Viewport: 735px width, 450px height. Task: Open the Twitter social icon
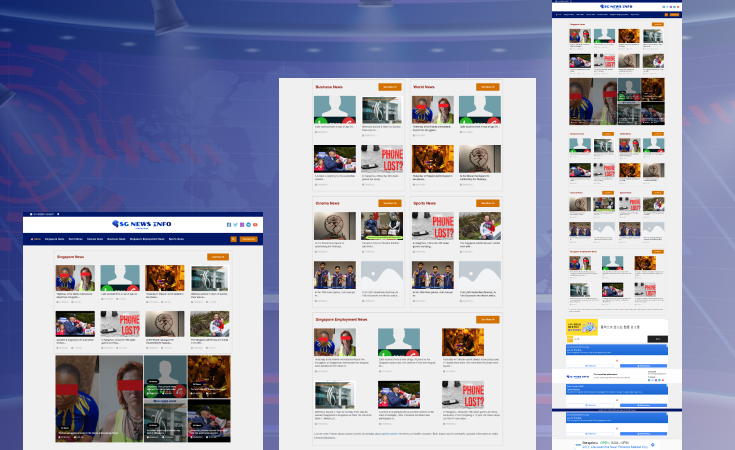pos(235,225)
